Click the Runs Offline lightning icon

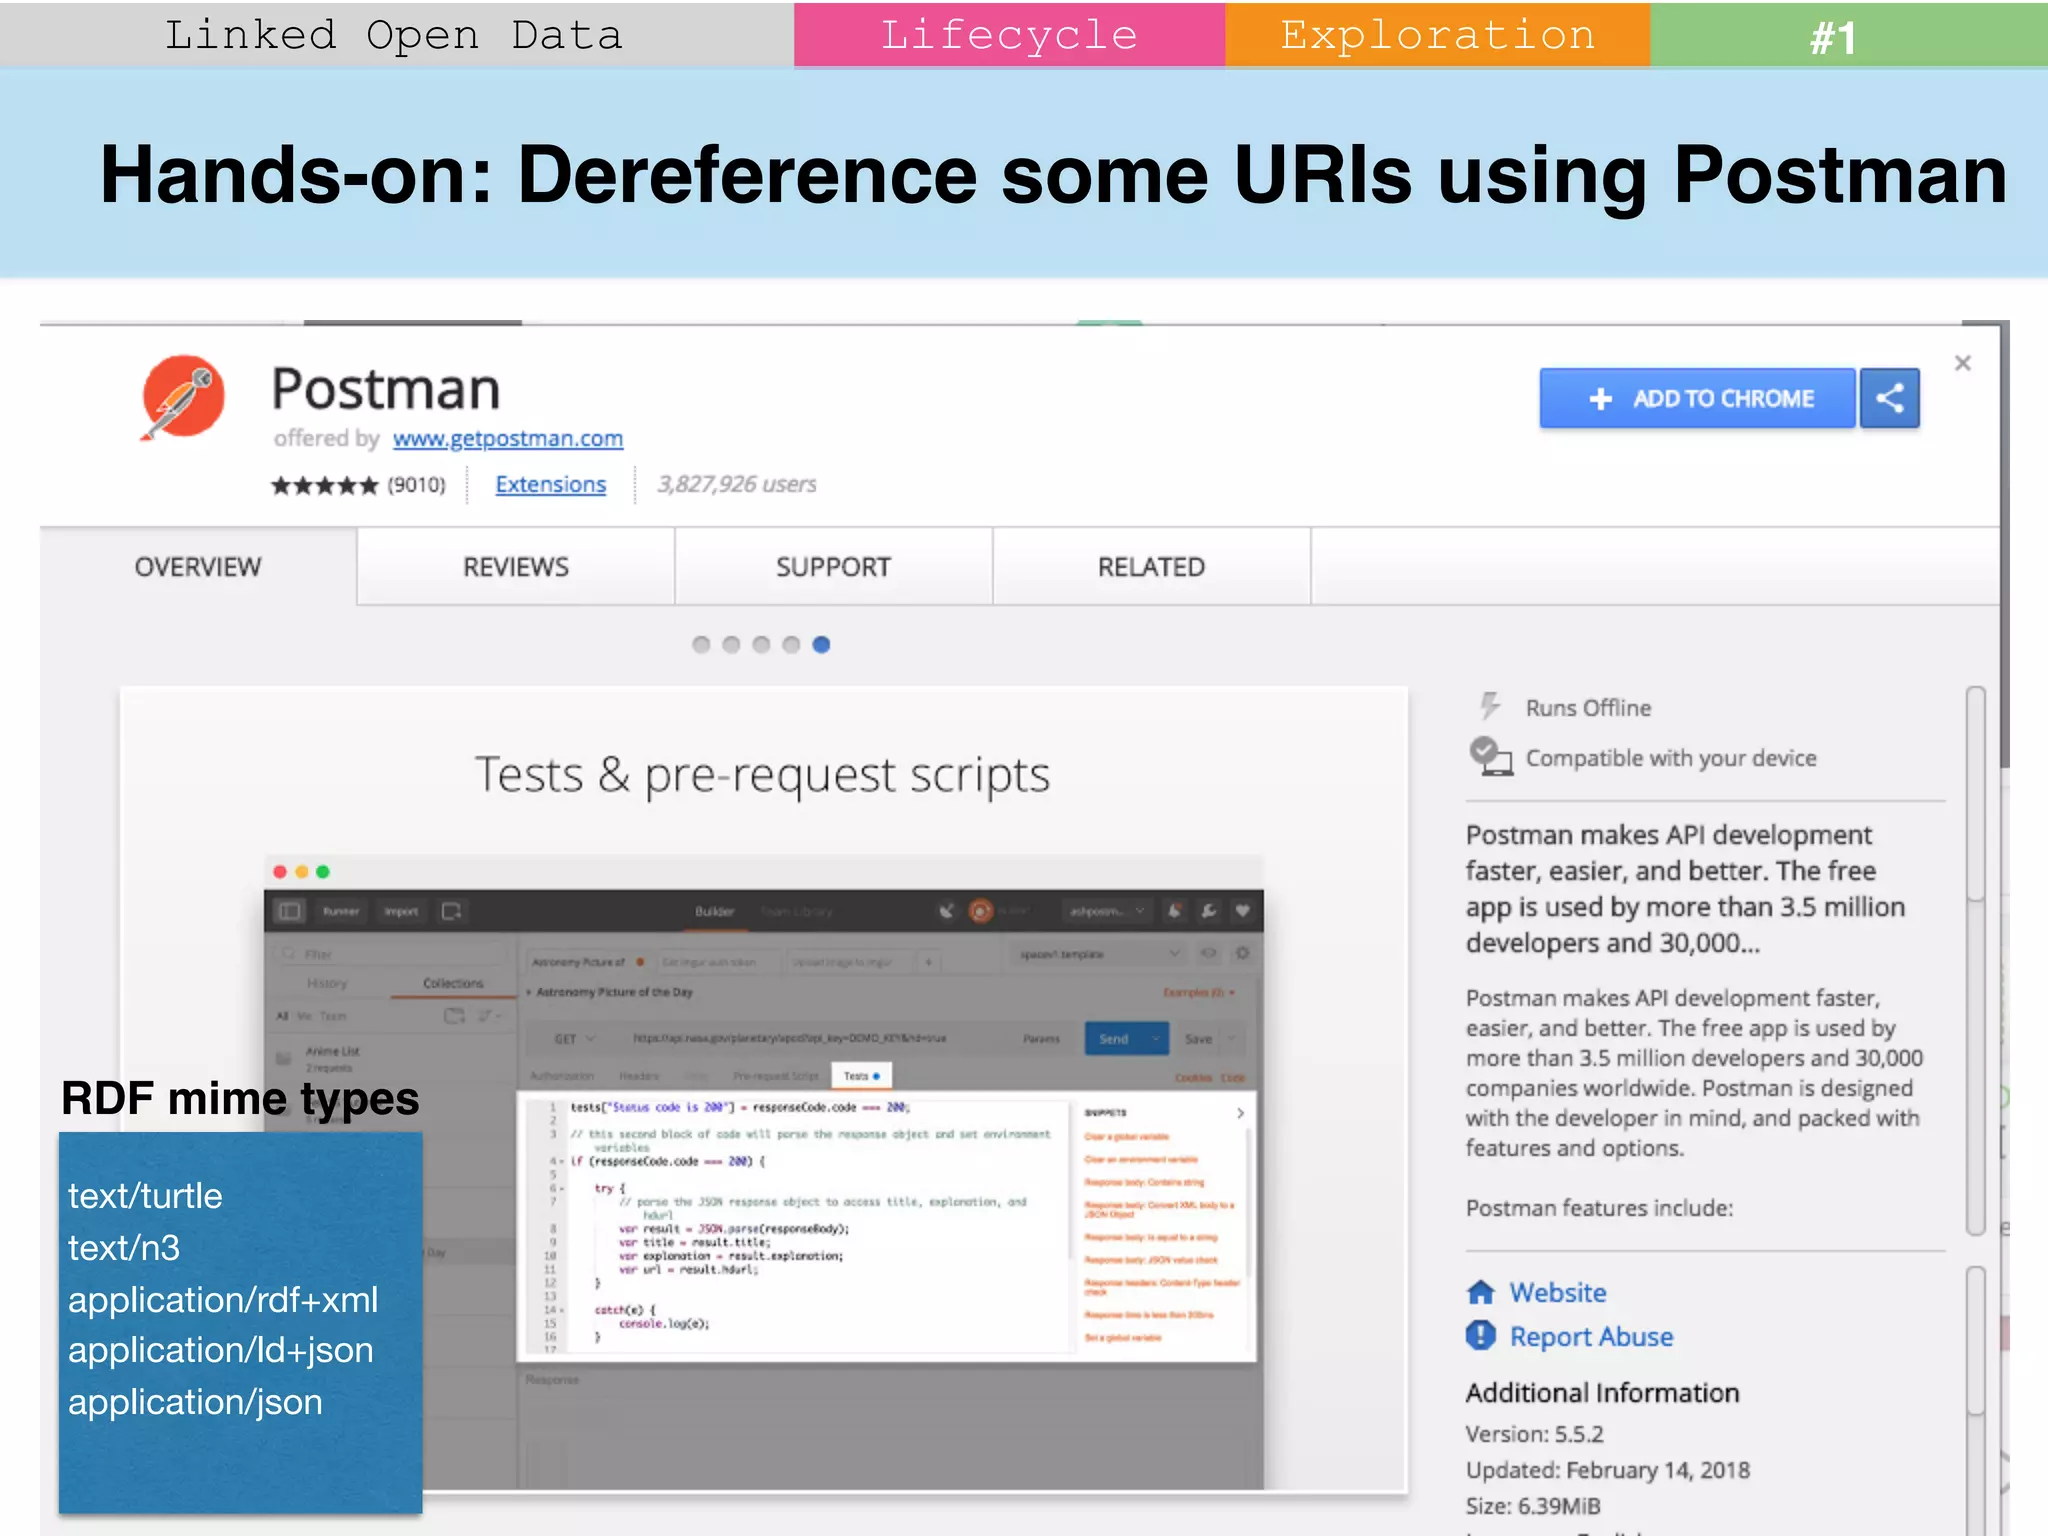click(1490, 706)
